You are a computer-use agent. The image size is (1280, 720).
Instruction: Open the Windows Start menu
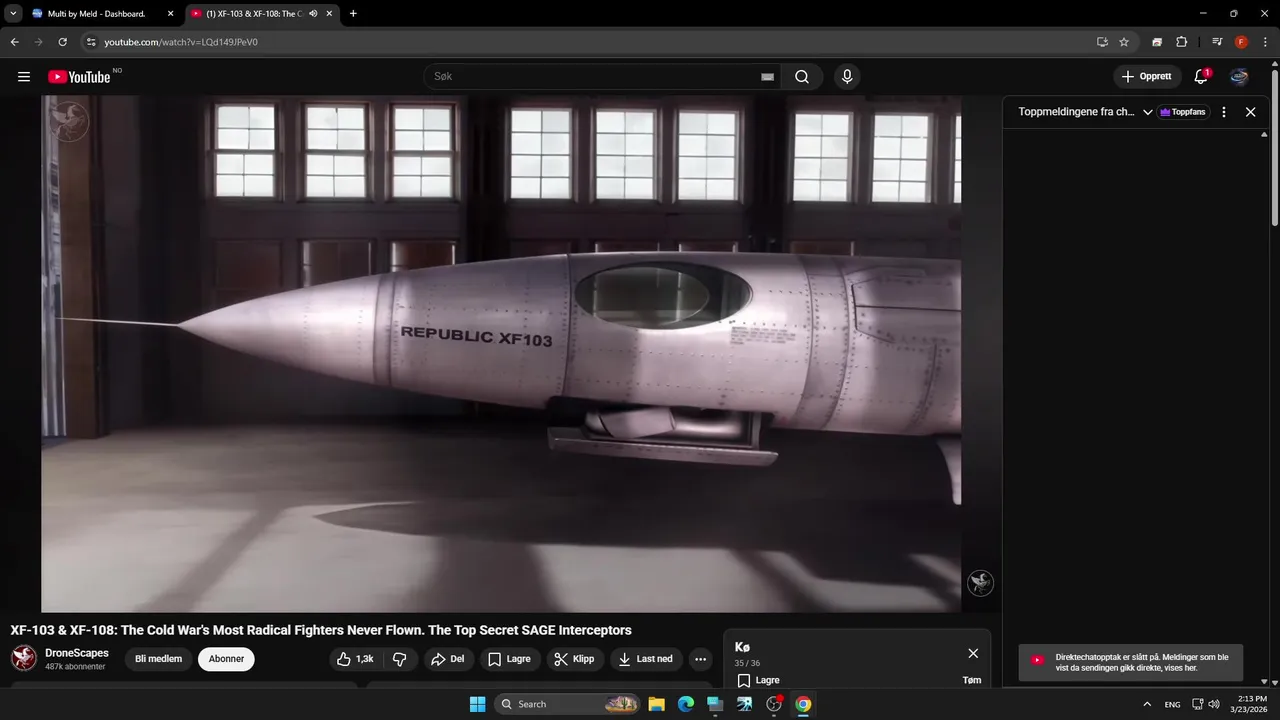(477, 704)
